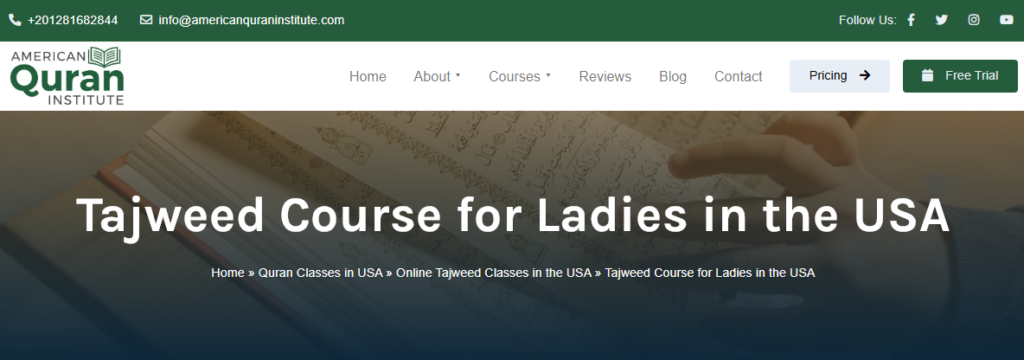Email info@americanquraninstitute.com link
Screen dimensions: 1024x360
[251, 20]
